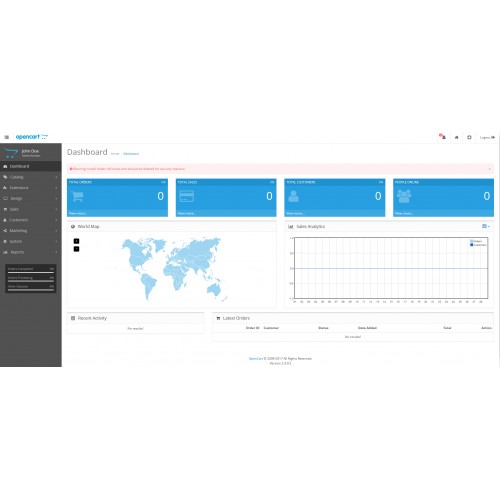Screen dimensions: 500x500
Task: Zoom in on the world map
Action: tap(76, 241)
